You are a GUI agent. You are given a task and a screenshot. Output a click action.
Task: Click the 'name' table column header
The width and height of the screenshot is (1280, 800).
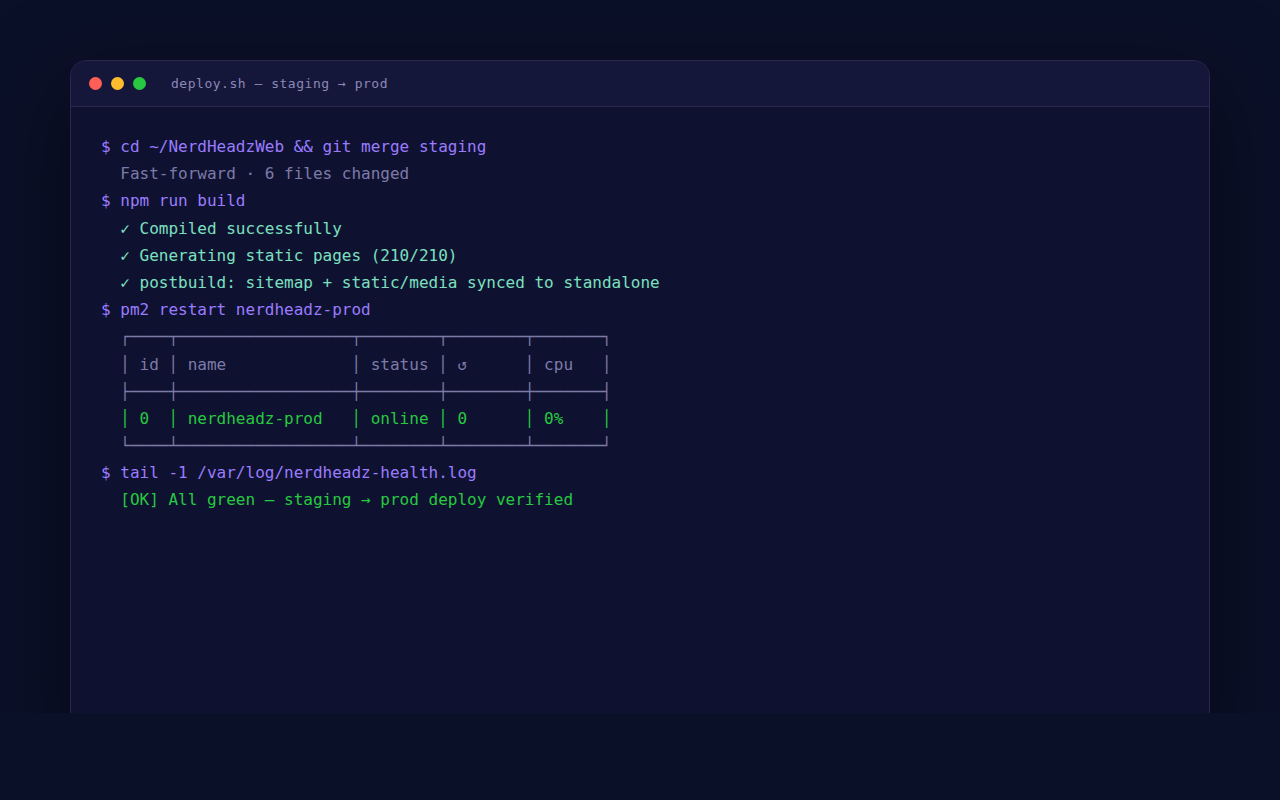click(207, 364)
